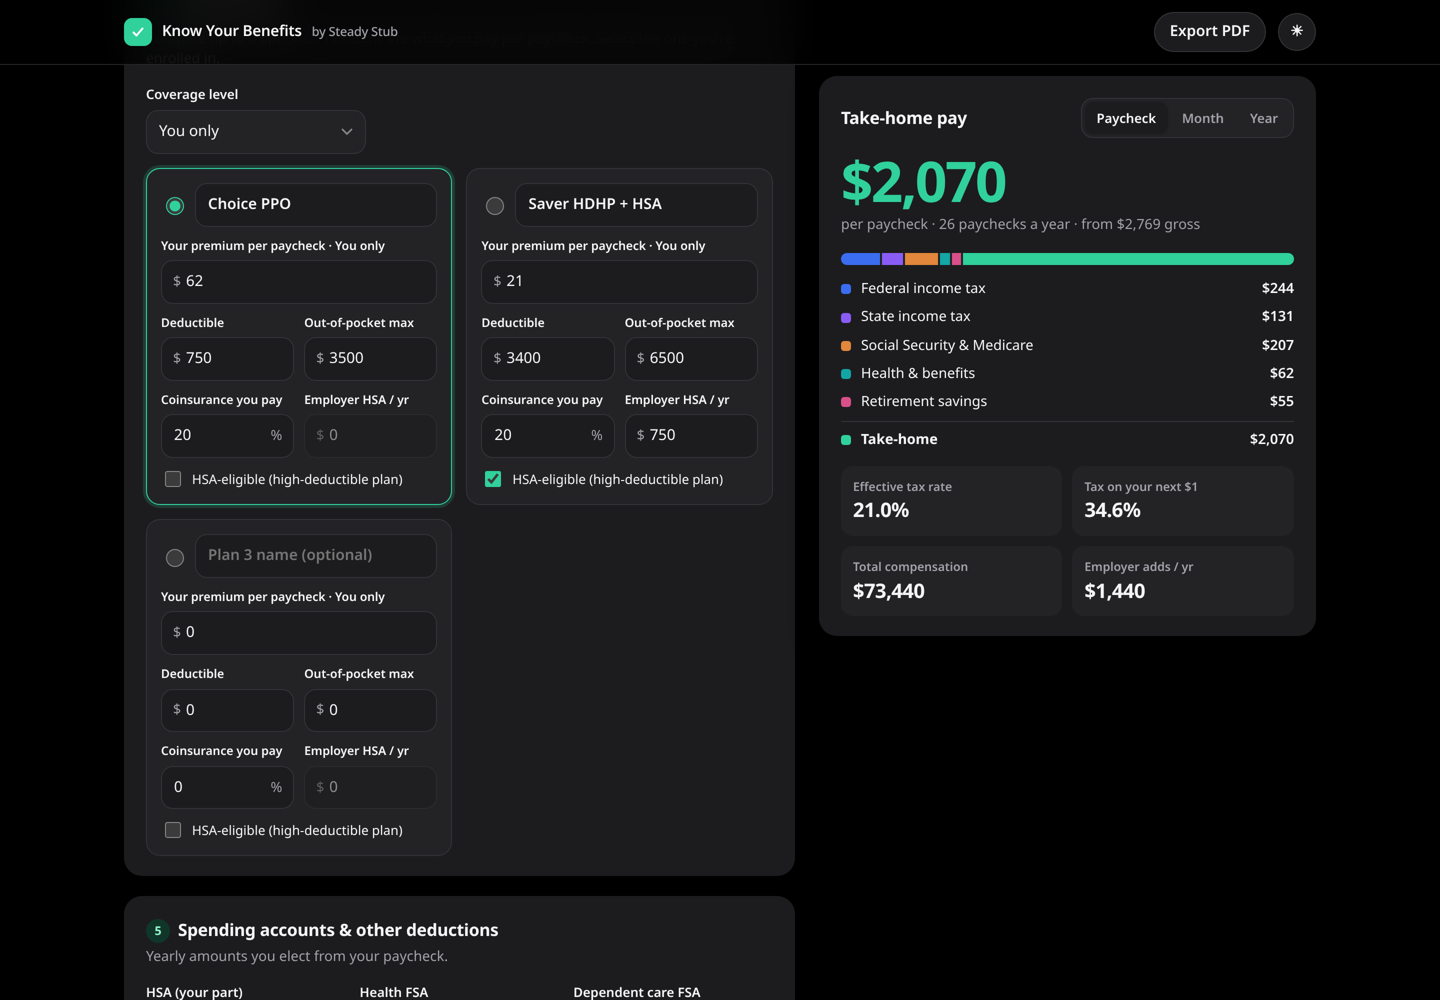
Task: Click the Effective tax rate 21.0% card
Action: [x=951, y=500]
